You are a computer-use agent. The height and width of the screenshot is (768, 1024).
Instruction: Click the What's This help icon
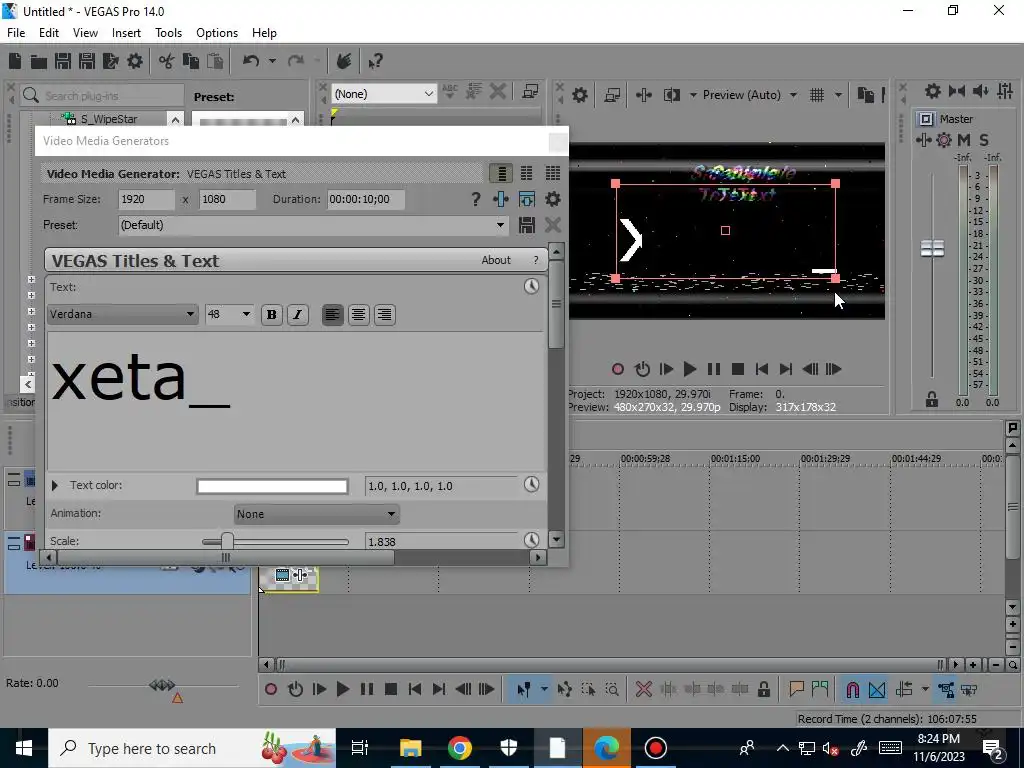pos(374,61)
